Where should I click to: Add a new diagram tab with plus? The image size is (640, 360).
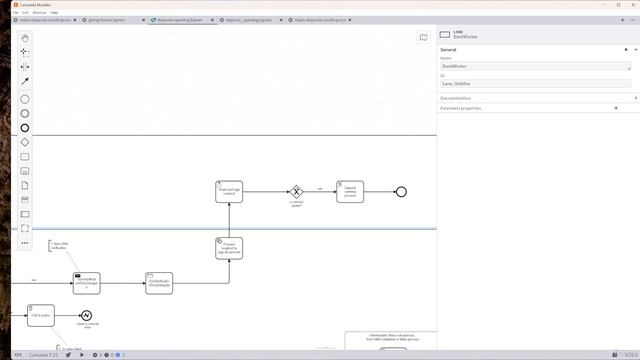[622, 20]
